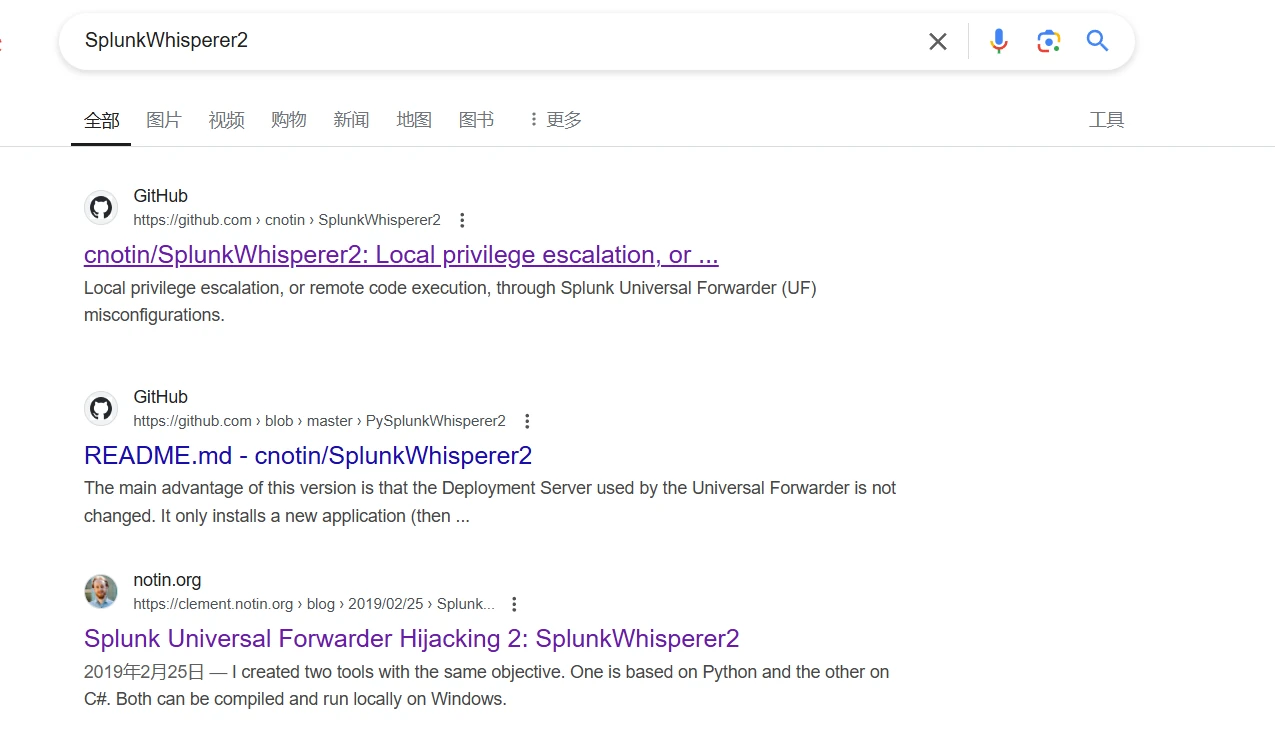This screenshot has width=1275, height=747.
Task: Click the notin.org author avatar thumbnail
Action: pyautogui.click(x=101, y=592)
